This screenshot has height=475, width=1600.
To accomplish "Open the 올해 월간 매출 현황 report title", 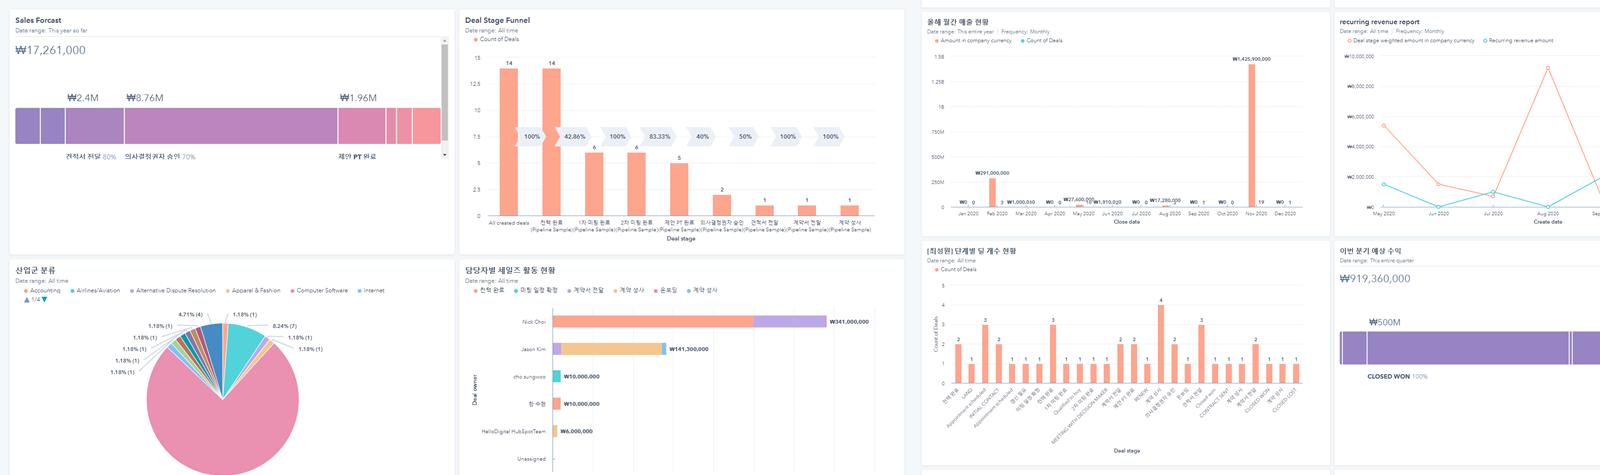I will pyautogui.click(x=958, y=21).
